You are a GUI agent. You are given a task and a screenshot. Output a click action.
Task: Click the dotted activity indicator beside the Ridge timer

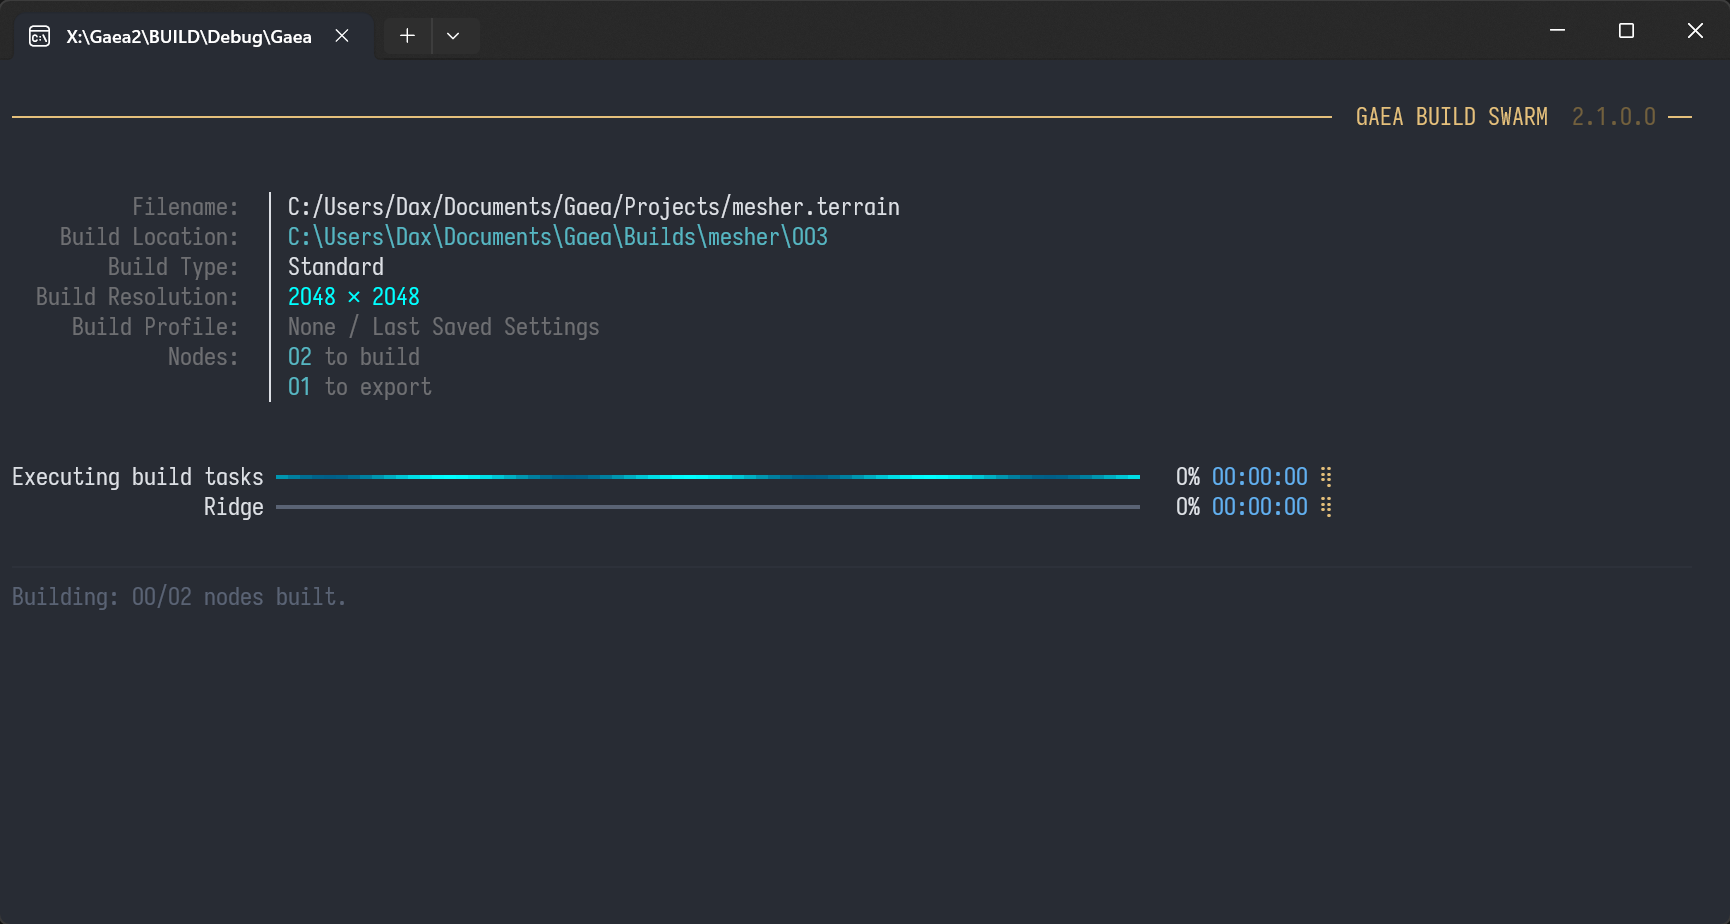pos(1326,508)
